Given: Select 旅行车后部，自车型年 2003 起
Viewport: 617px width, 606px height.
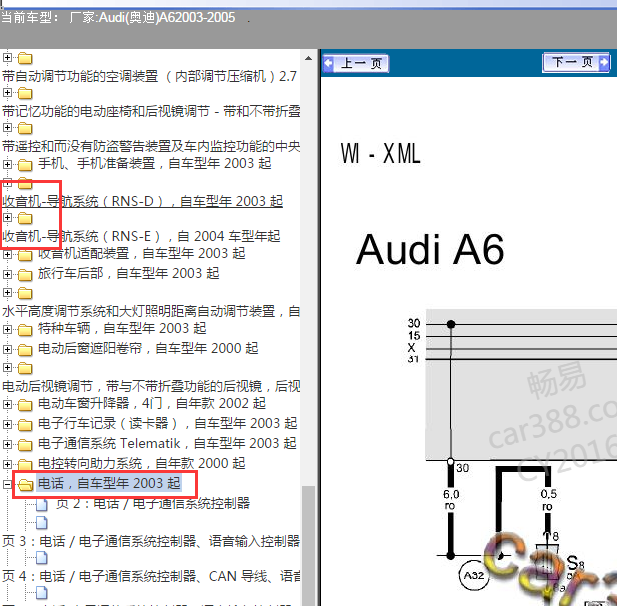Looking at the screenshot, I should [129, 273].
